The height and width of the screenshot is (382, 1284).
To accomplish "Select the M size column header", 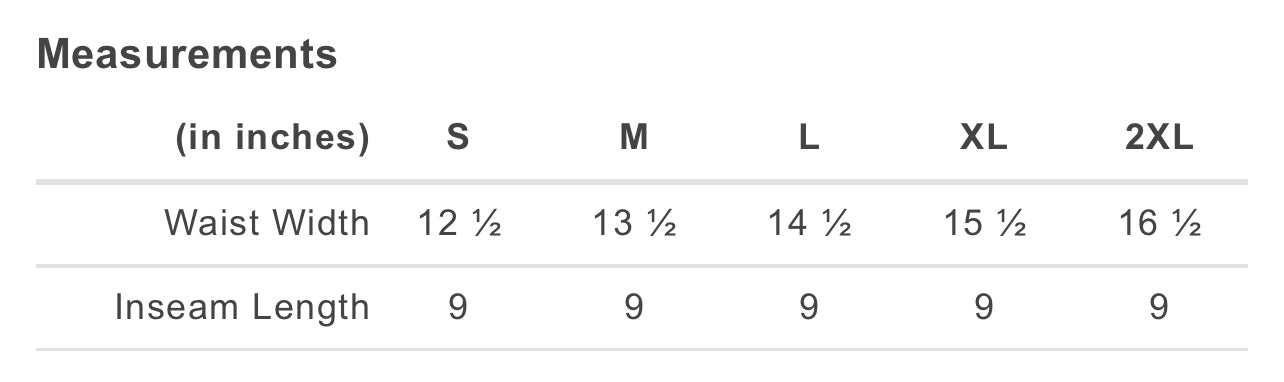I will coord(634,138).
